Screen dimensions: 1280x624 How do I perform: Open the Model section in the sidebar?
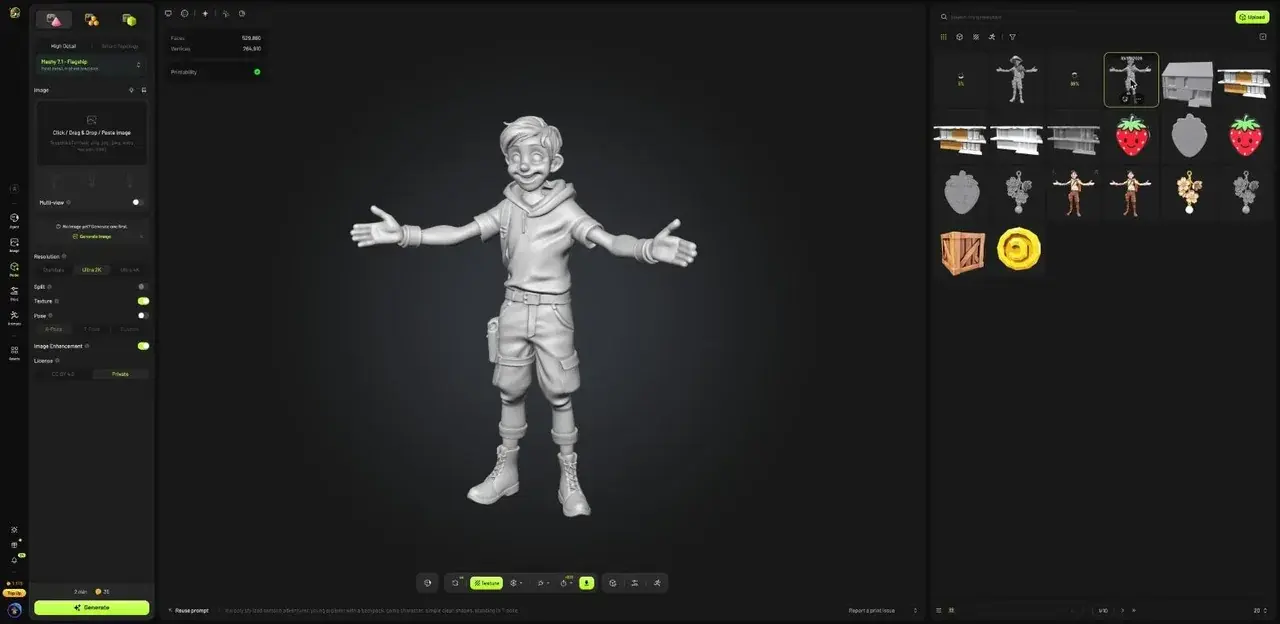[14, 268]
